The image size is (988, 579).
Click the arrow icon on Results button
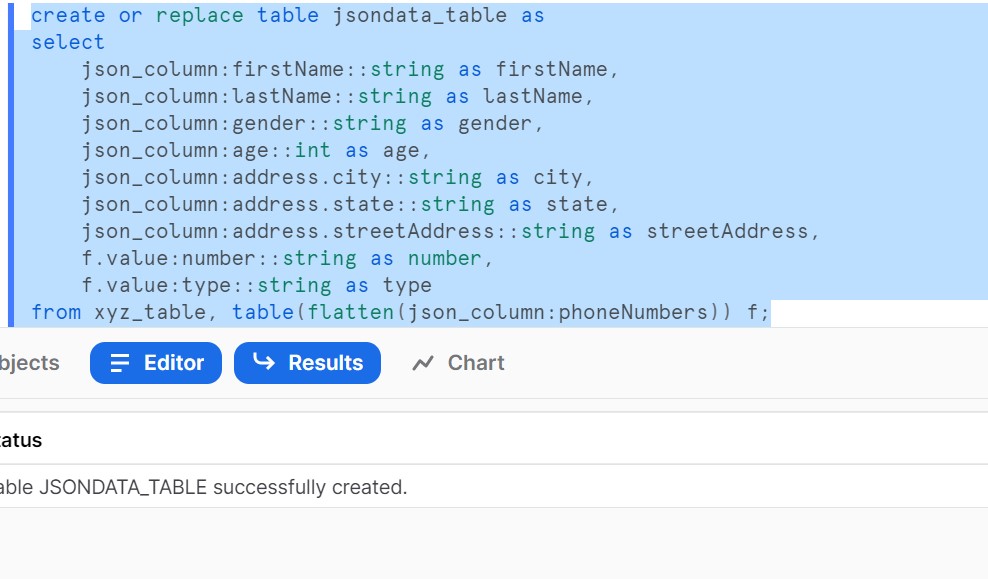[x=264, y=363]
